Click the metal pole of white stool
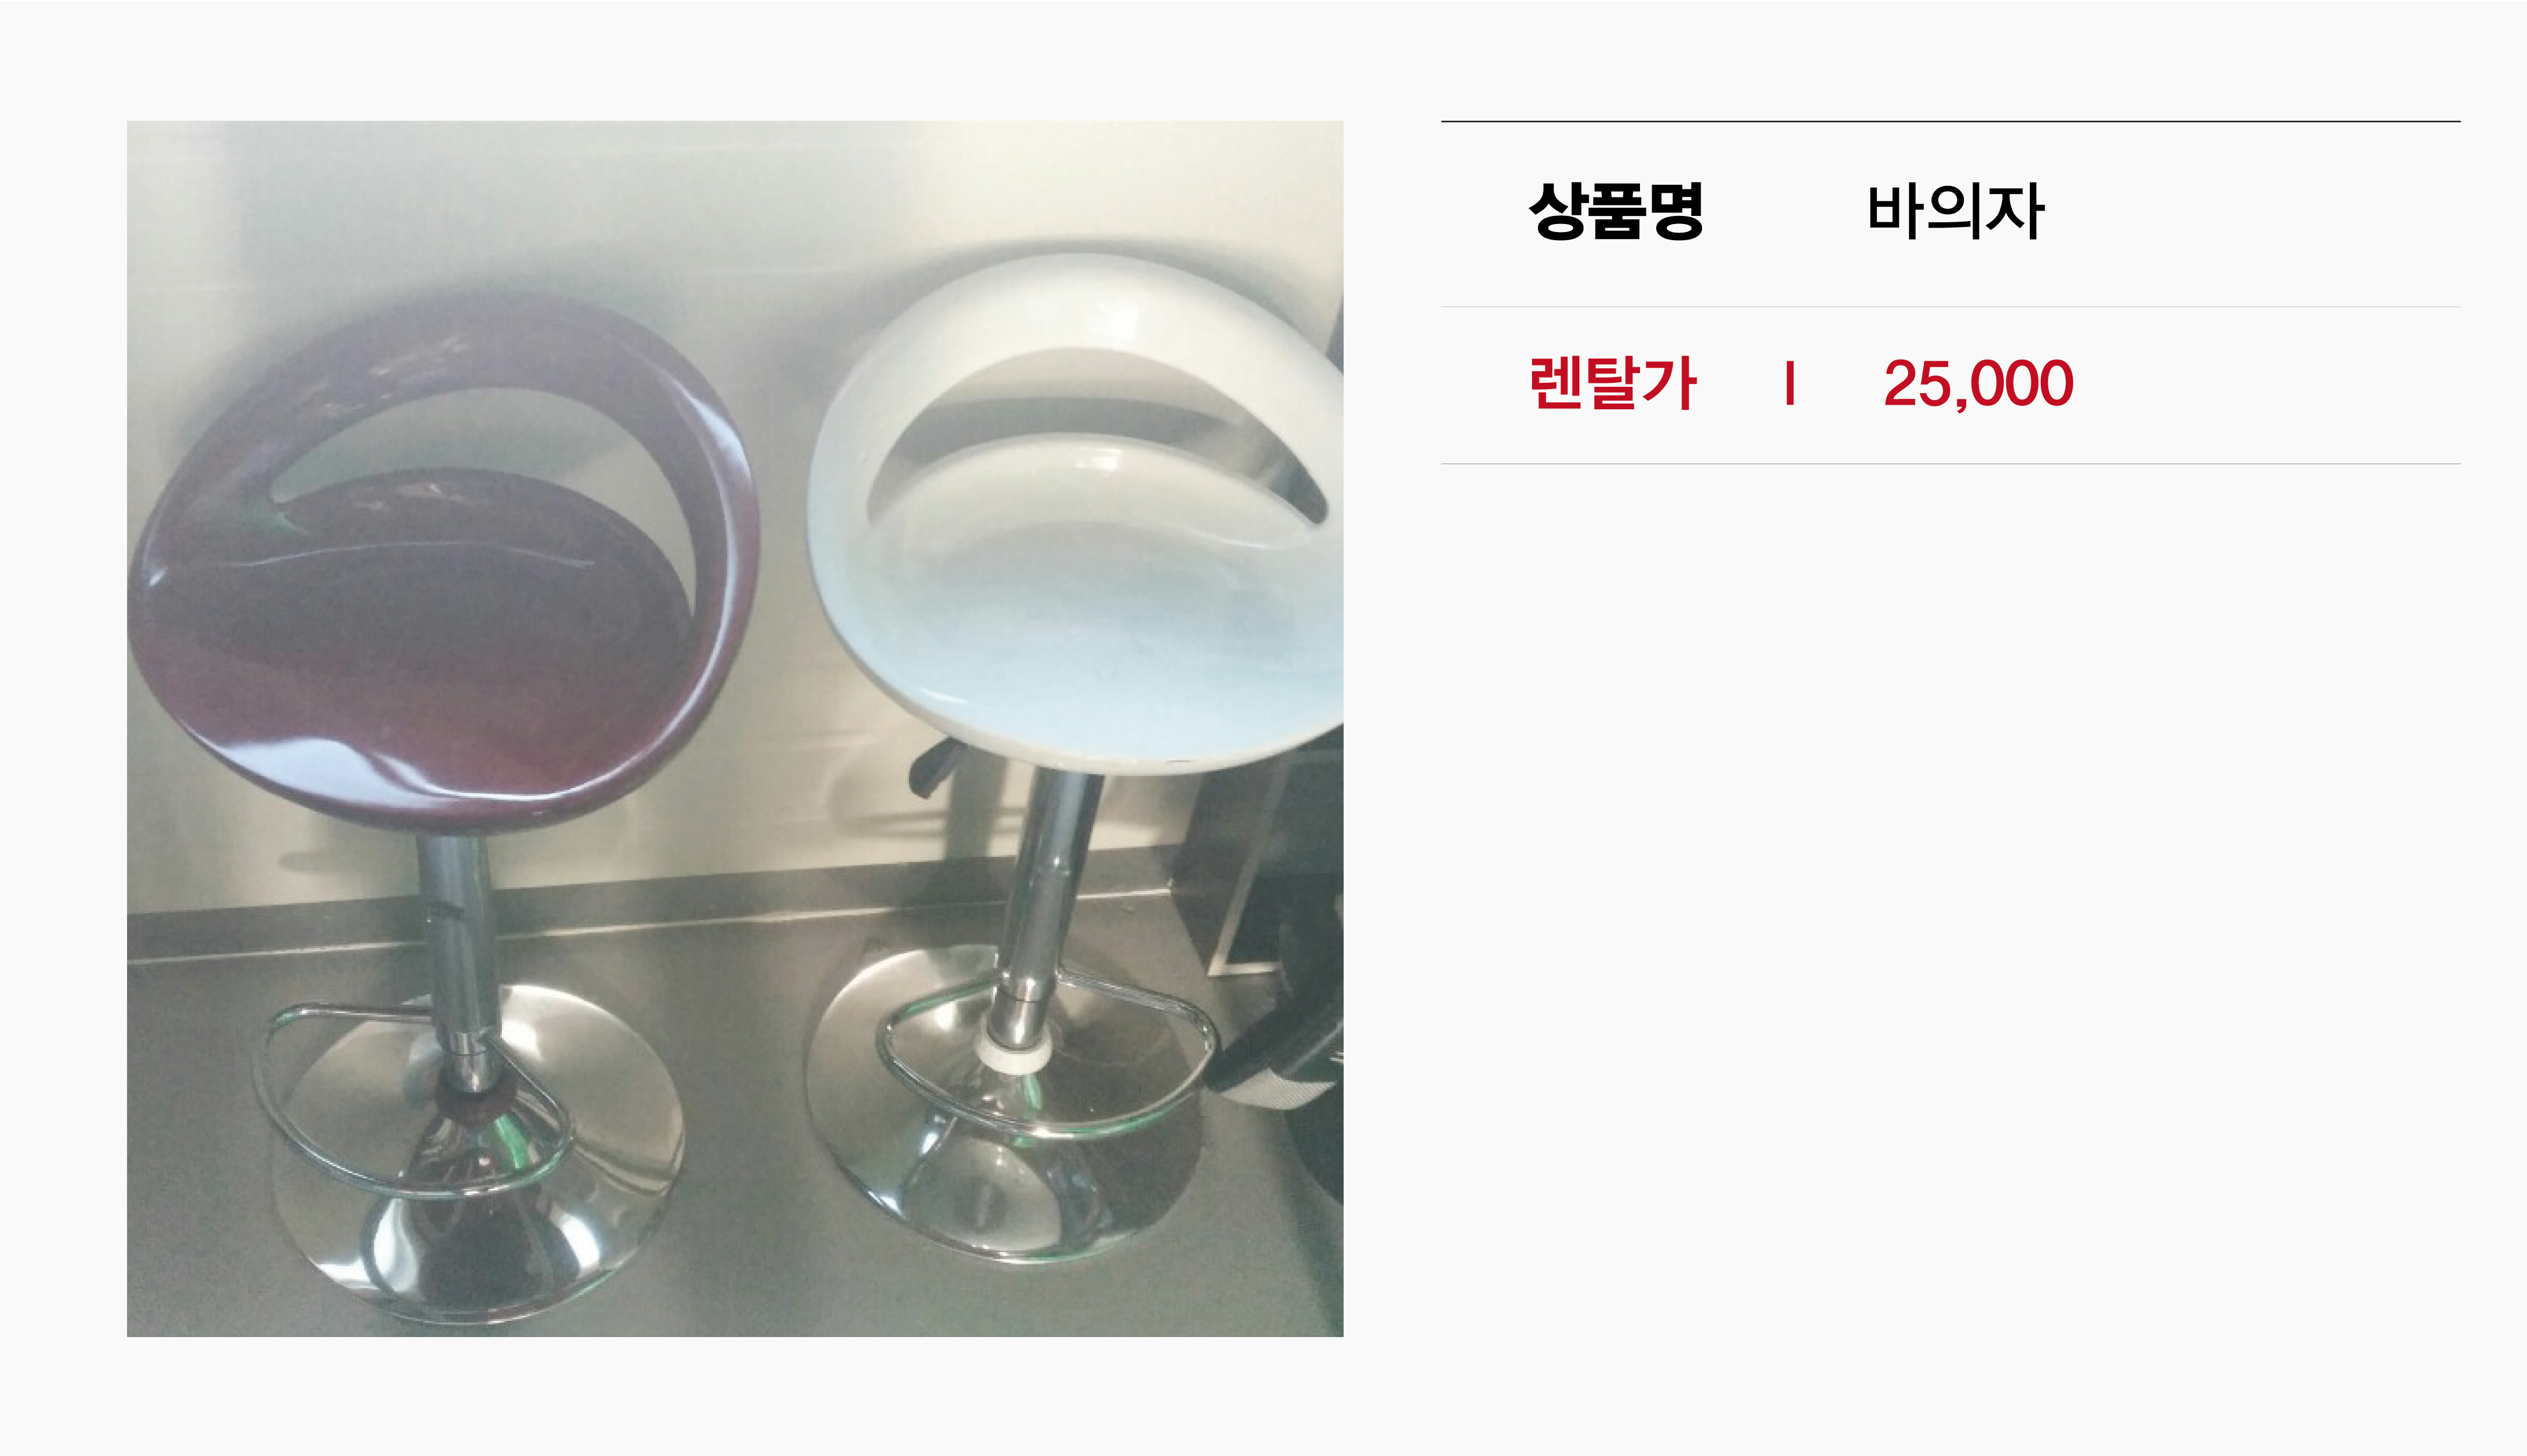The width and height of the screenshot is (2527, 1456). (x=1045, y=900)
